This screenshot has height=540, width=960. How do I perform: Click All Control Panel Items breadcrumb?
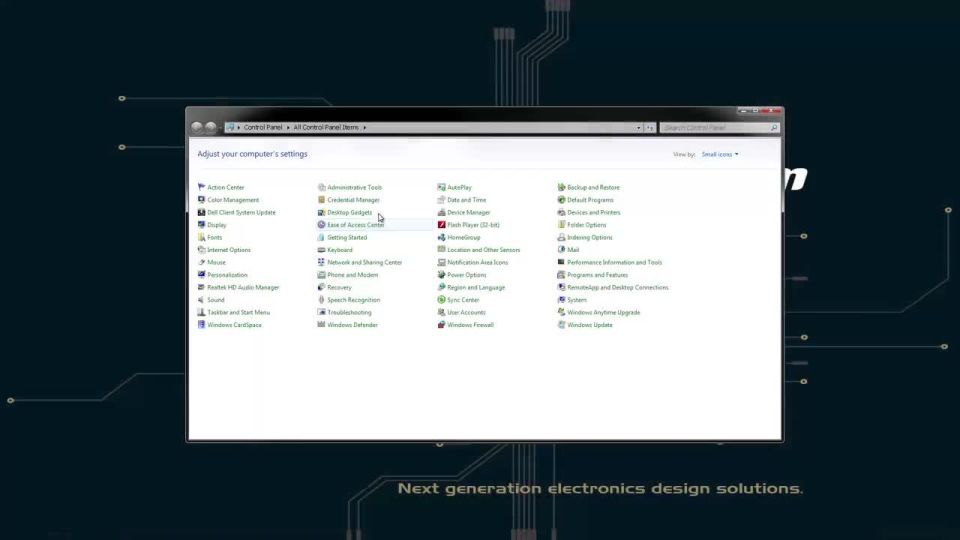[326, 127]
